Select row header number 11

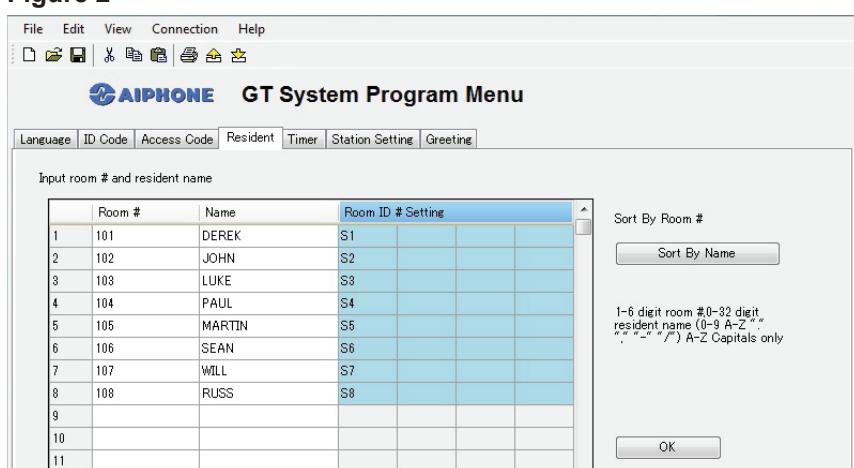[x=71, y=459]
